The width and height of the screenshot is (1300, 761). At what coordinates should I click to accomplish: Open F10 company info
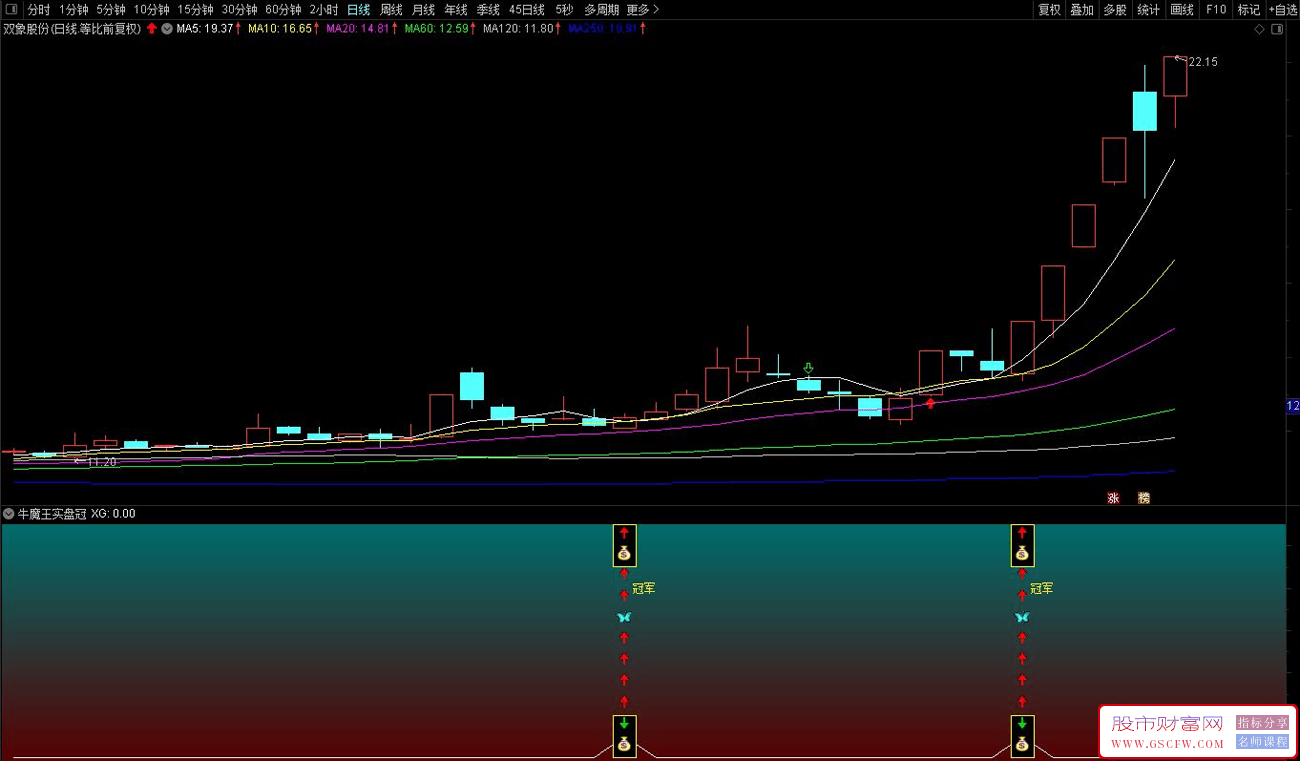click(x=1216, y=9)
